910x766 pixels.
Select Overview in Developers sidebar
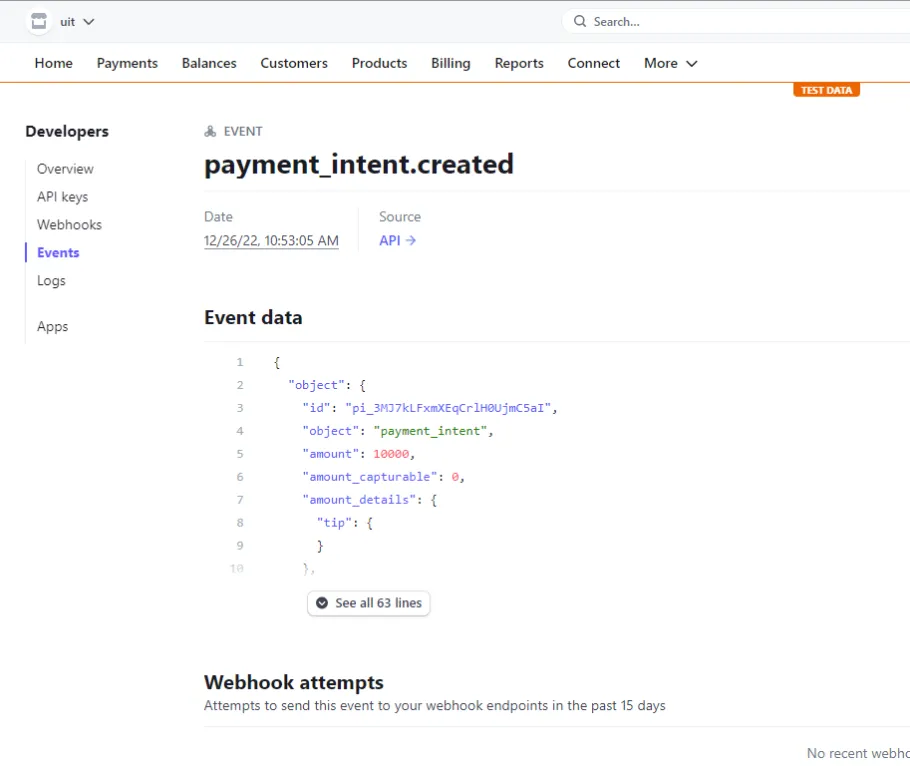coord(65,169)
